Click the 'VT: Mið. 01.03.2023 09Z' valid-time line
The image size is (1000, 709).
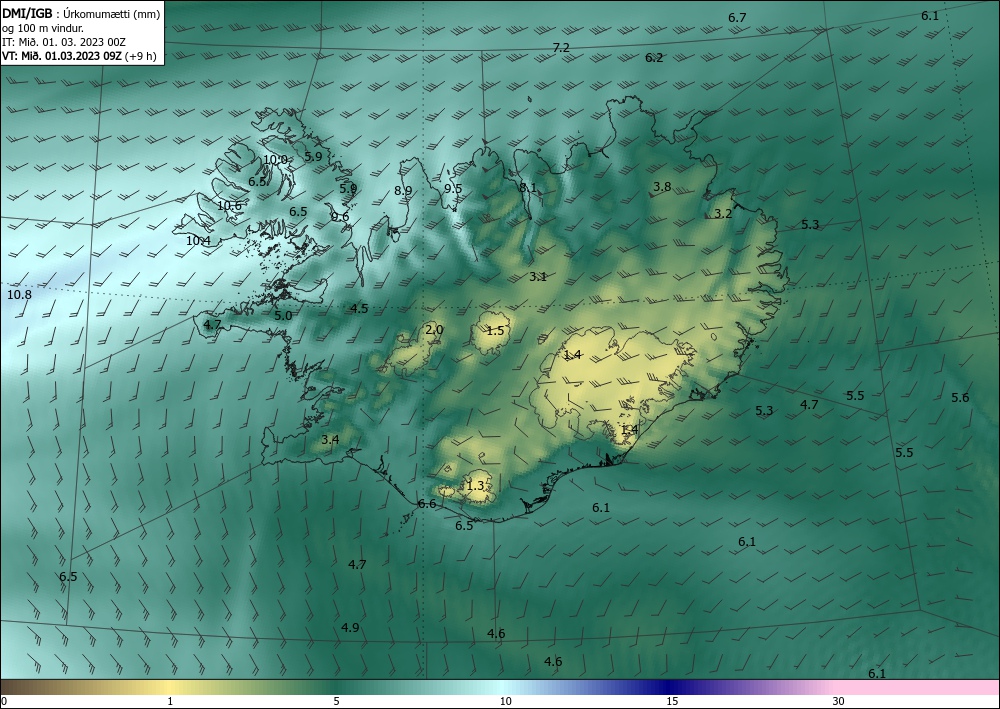pyautogui.click(x=63, y=55)
